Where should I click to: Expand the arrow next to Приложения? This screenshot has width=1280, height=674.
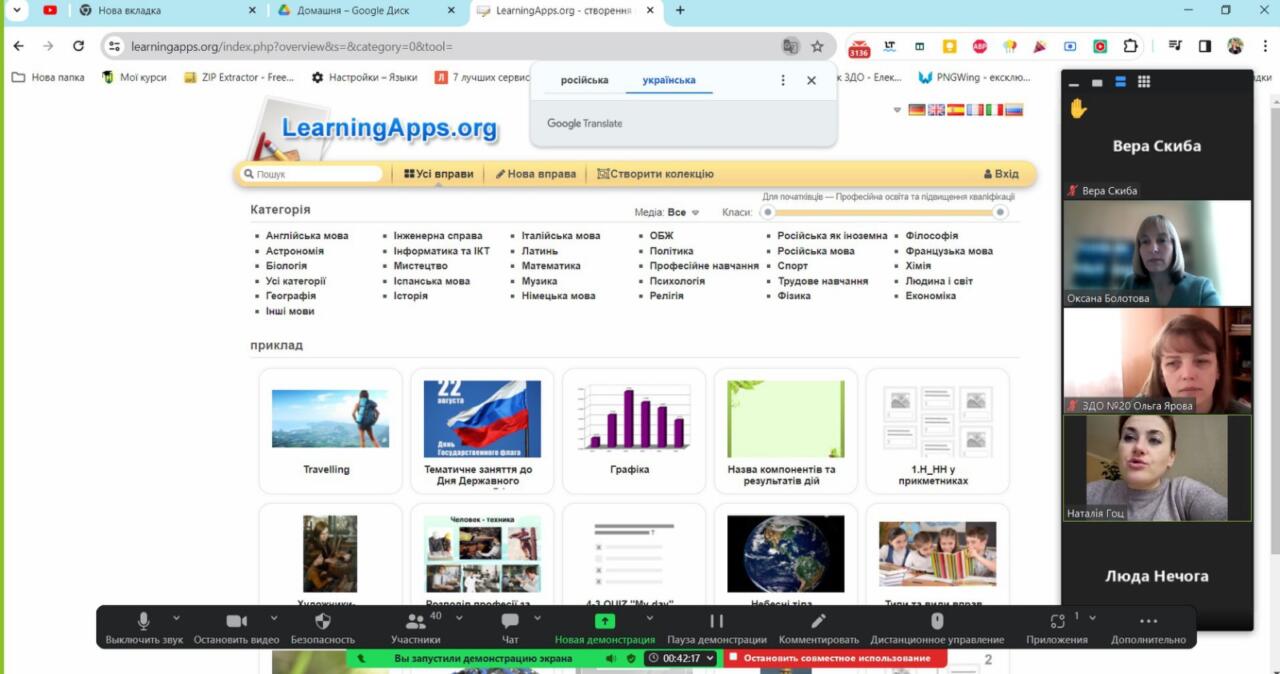1093,618
